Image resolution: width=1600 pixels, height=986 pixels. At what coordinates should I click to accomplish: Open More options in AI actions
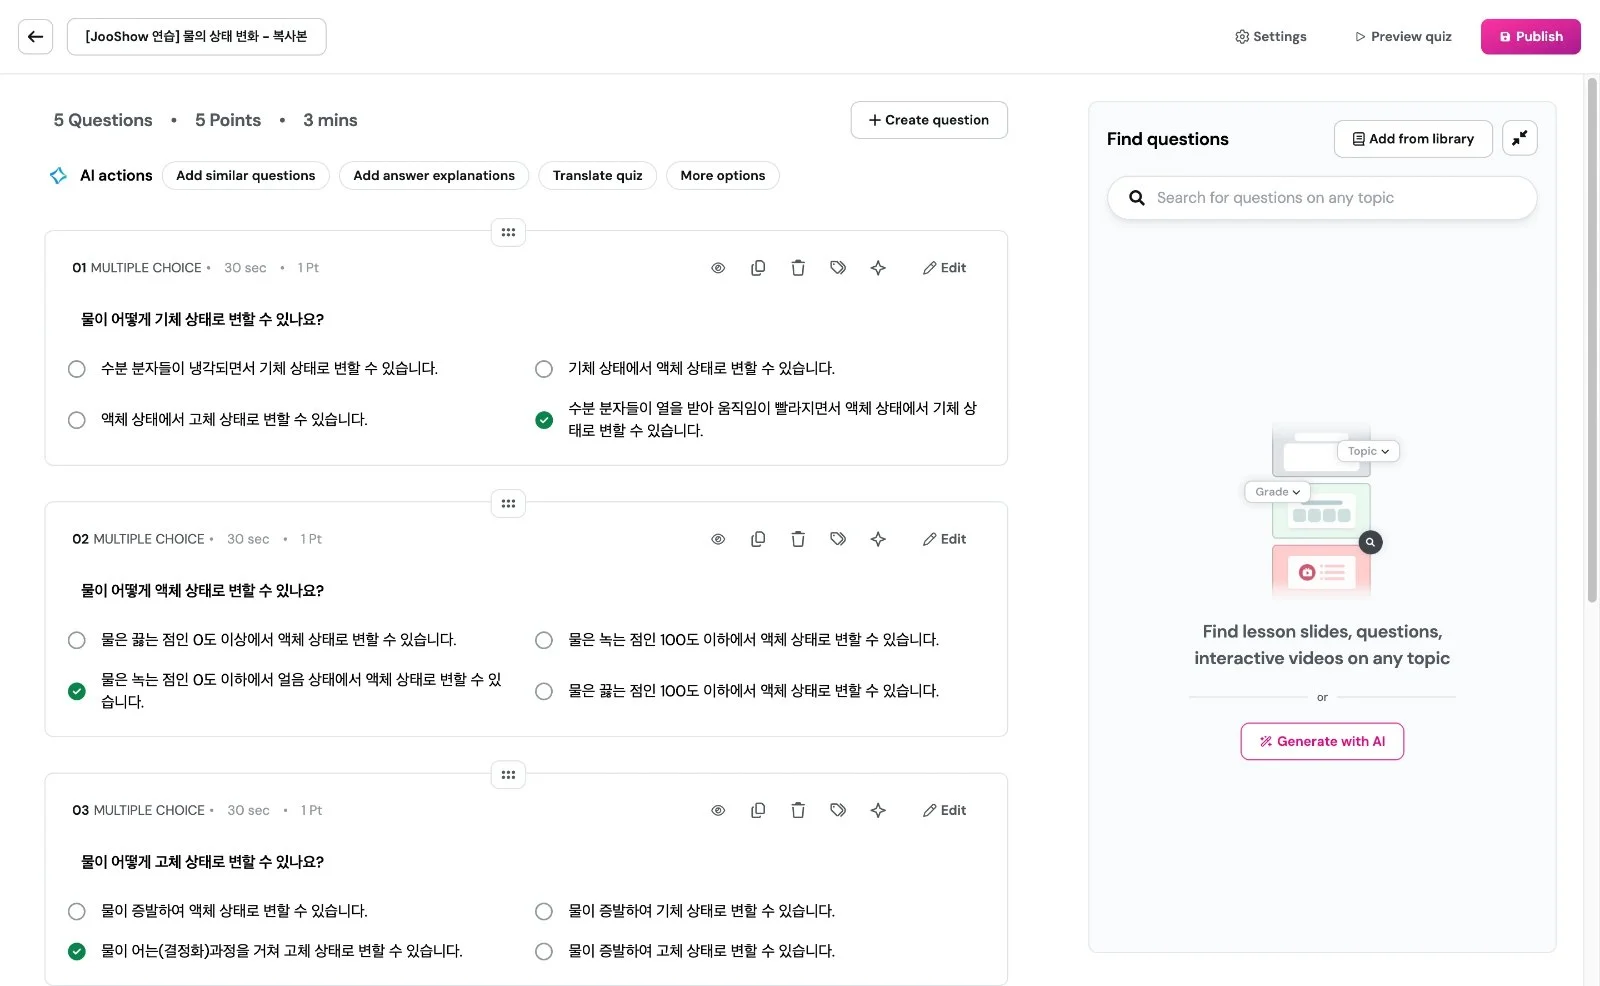(723, 175)
